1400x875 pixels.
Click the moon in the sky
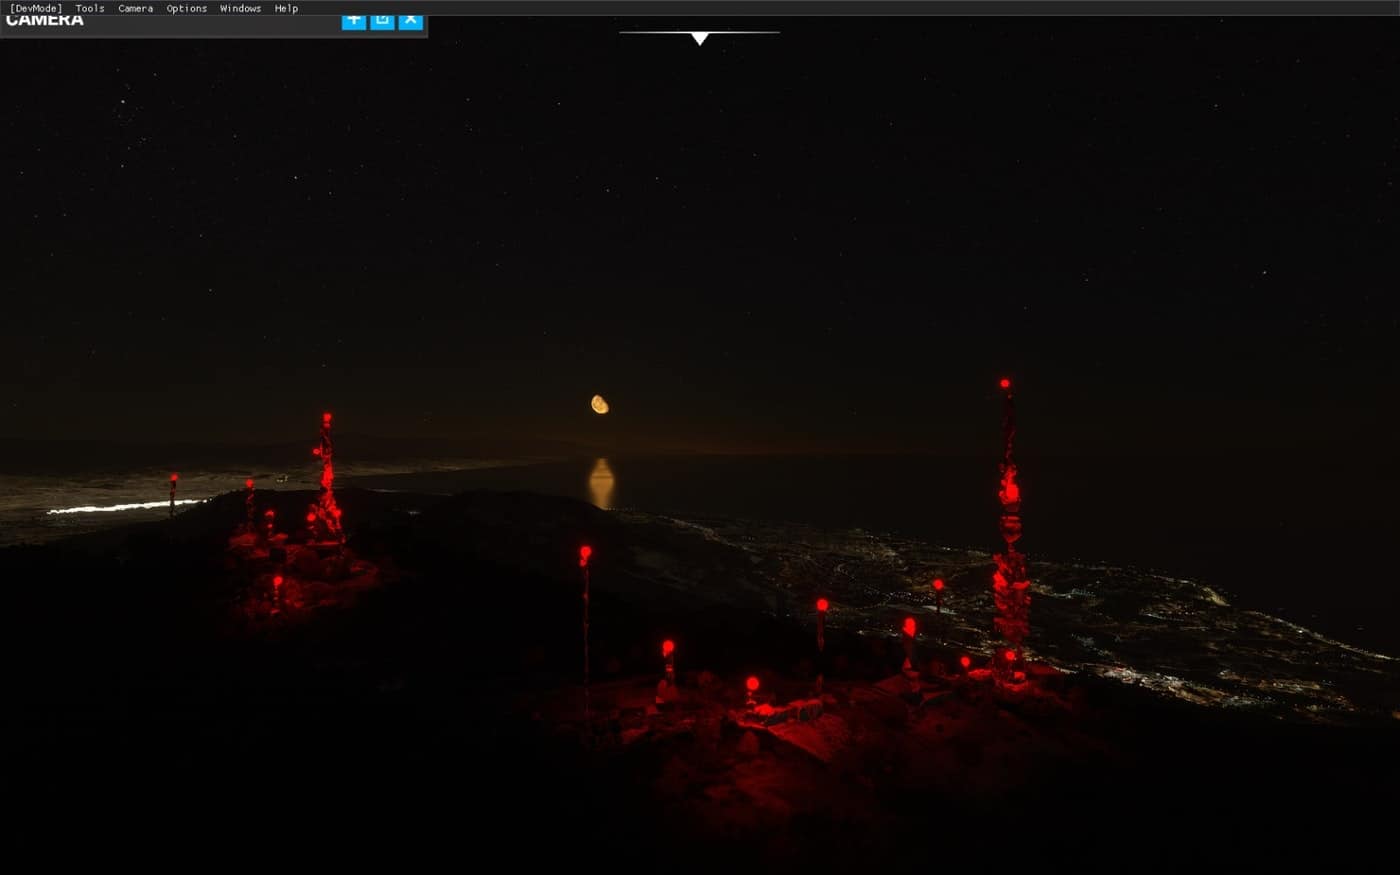pos(599,404)
